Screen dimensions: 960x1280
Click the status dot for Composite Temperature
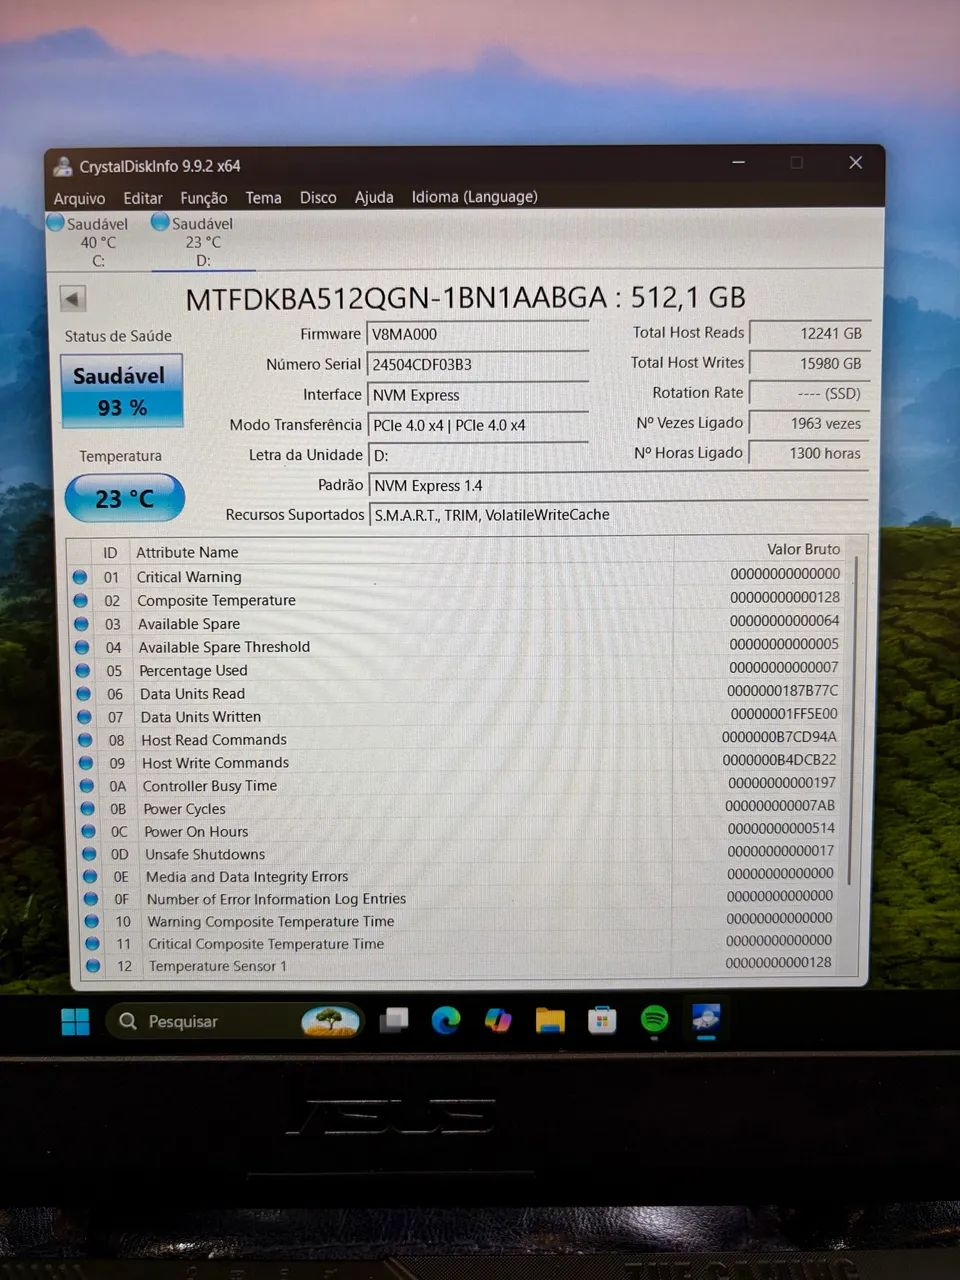pyautogui.click(x=81, y=600)
